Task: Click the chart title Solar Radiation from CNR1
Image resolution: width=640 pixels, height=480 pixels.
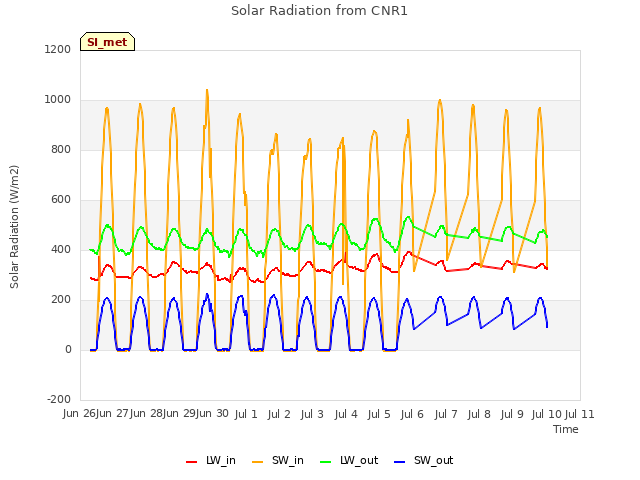Action: point(319,11)
